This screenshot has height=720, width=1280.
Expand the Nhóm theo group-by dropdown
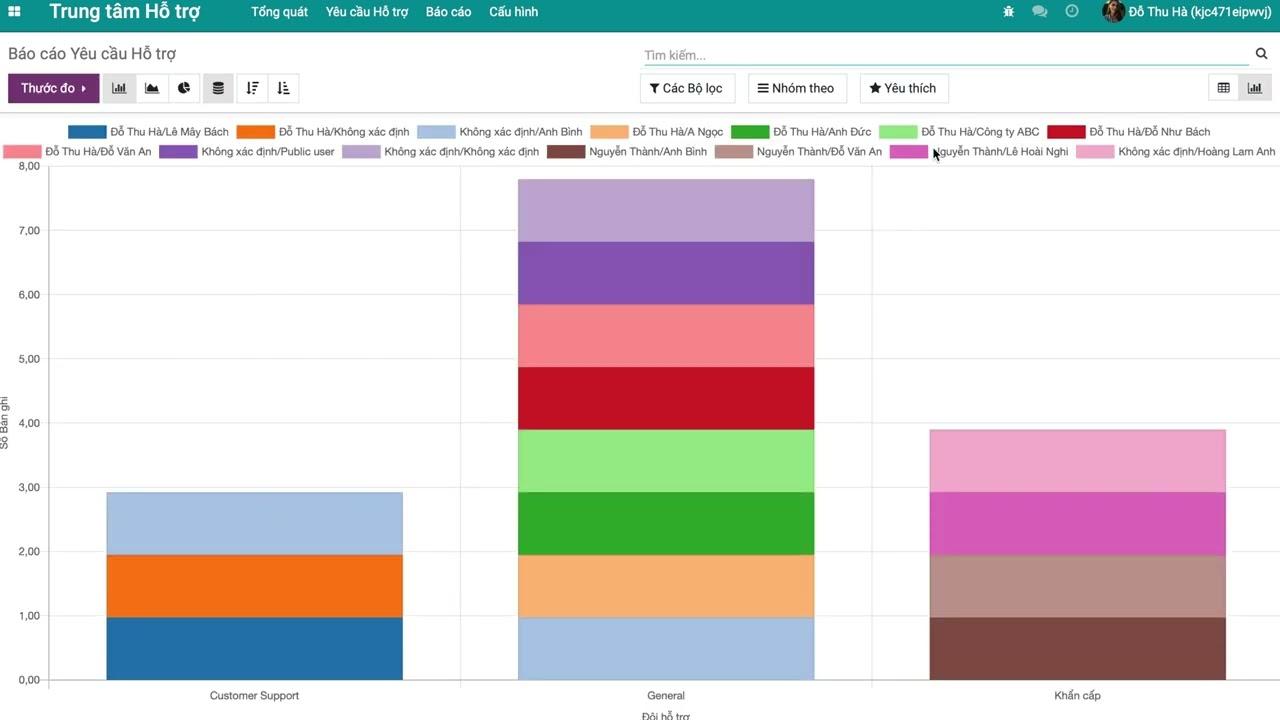point(797,88)
